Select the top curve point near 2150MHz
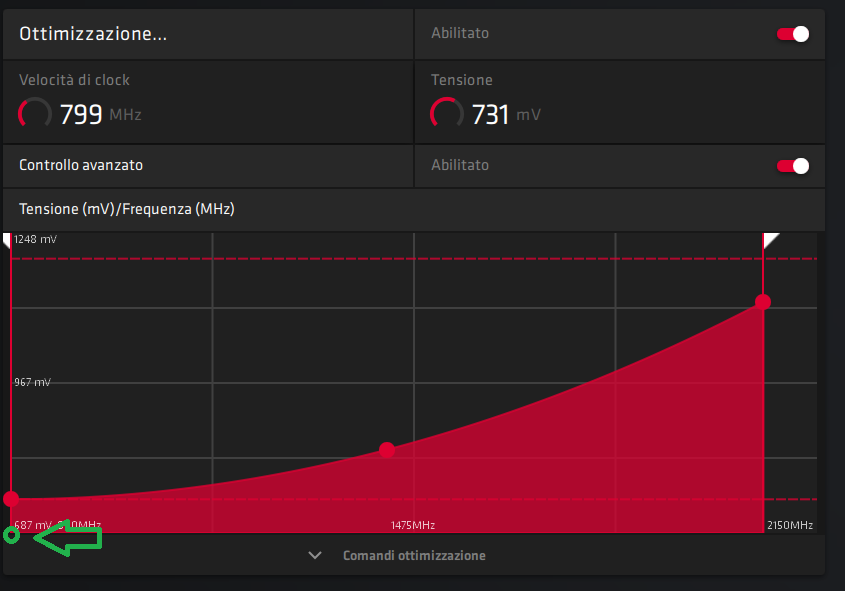This screenshot has height=591, width=845. [x=763, y=302]
